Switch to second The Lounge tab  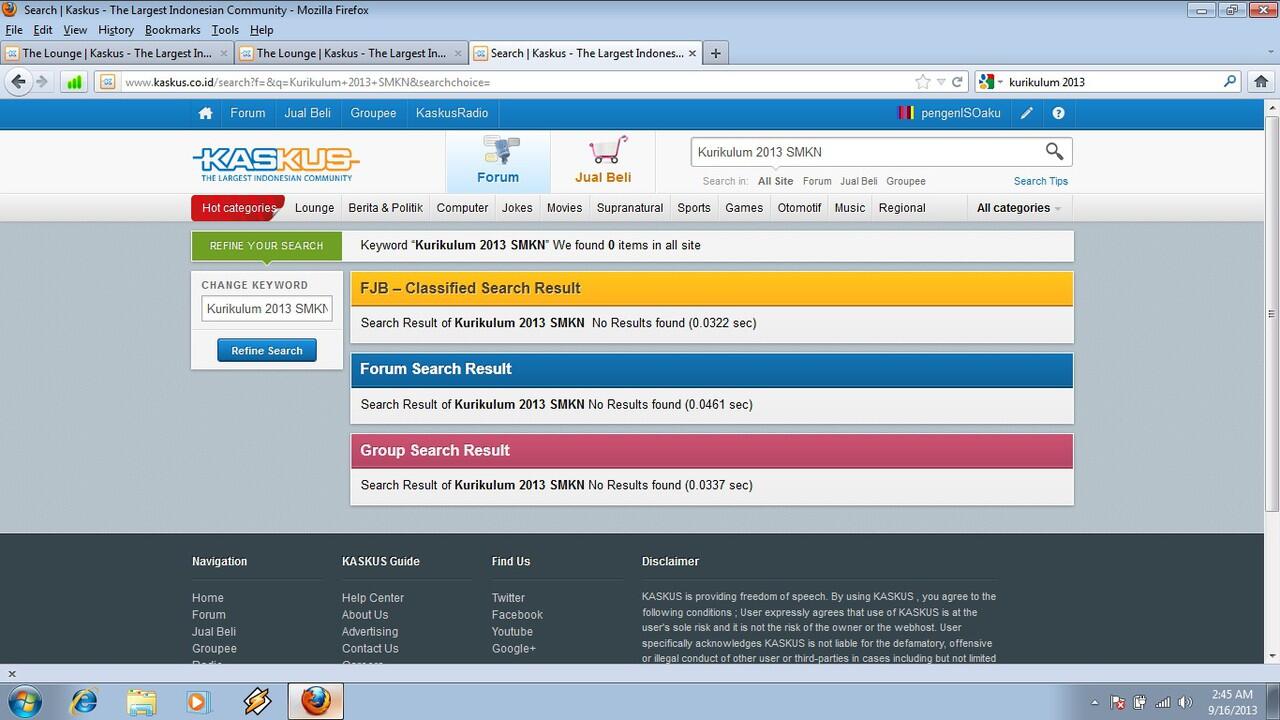pos(351,53)
